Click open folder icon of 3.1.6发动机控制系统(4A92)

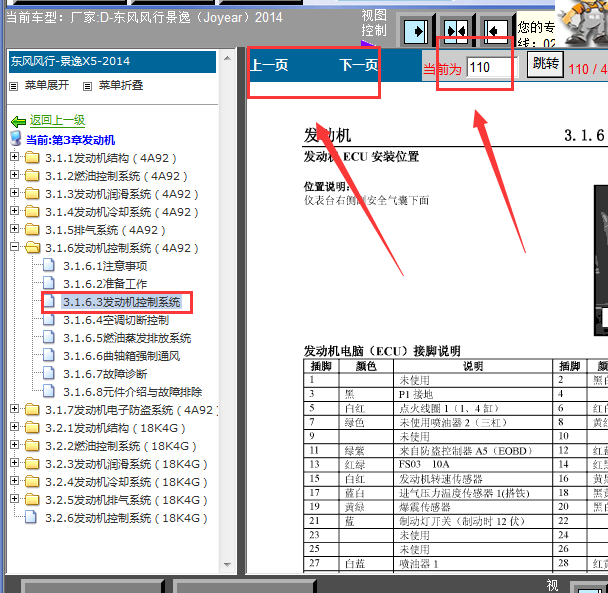tap(33, 247)
